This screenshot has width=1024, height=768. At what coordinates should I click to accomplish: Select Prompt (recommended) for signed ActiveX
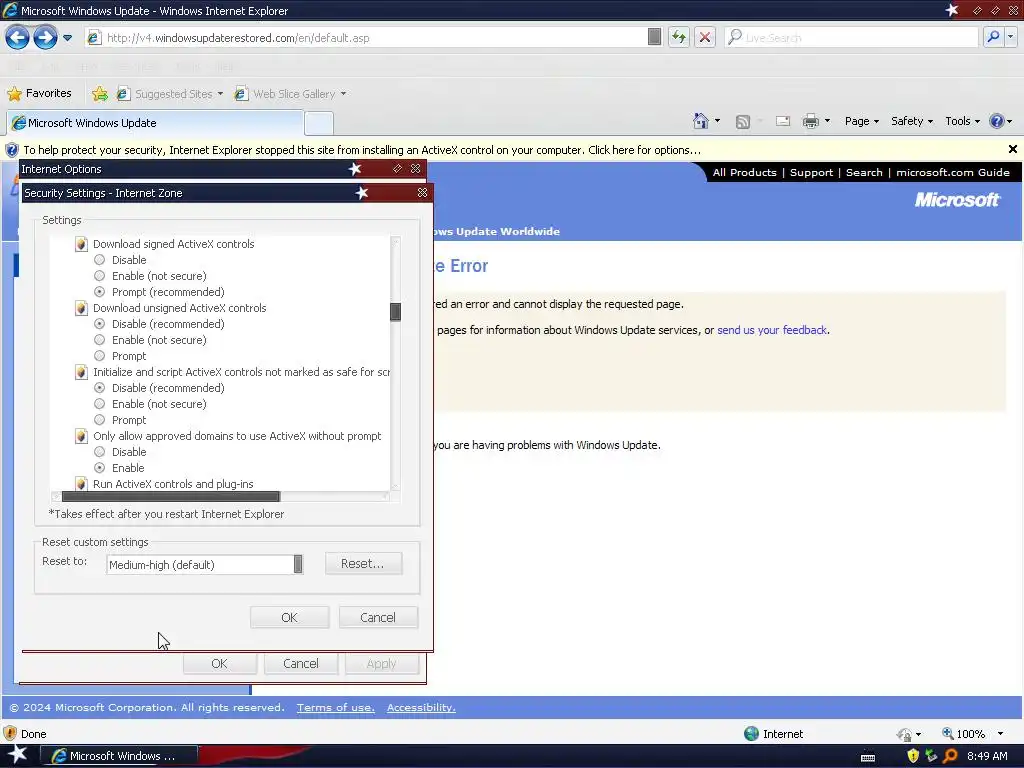[99, 292]
